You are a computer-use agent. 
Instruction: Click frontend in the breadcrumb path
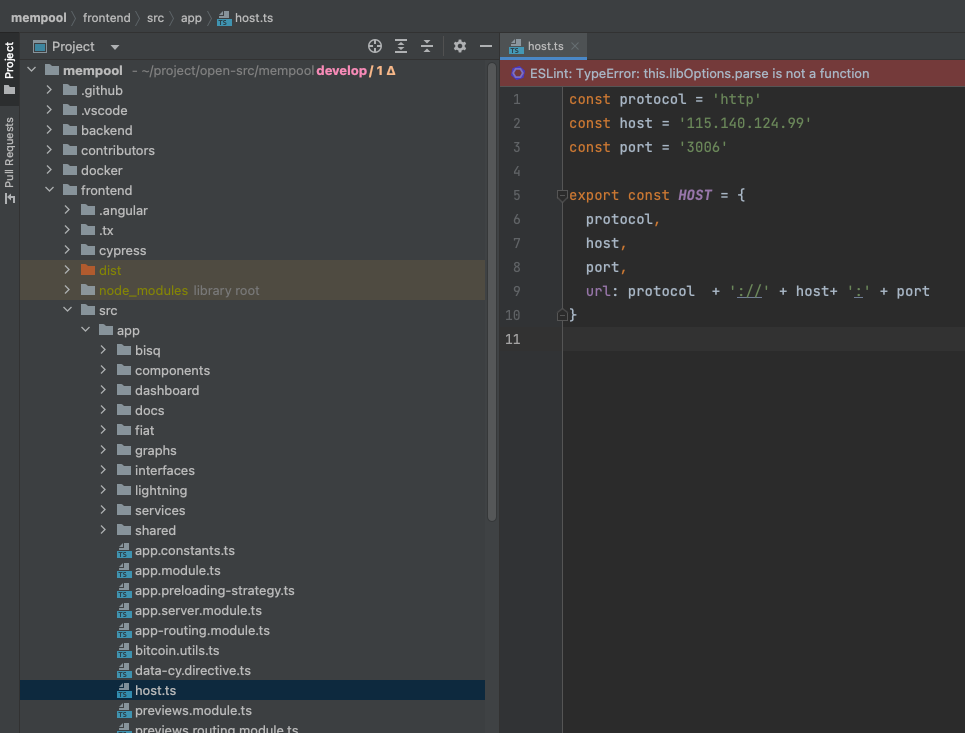106,18
